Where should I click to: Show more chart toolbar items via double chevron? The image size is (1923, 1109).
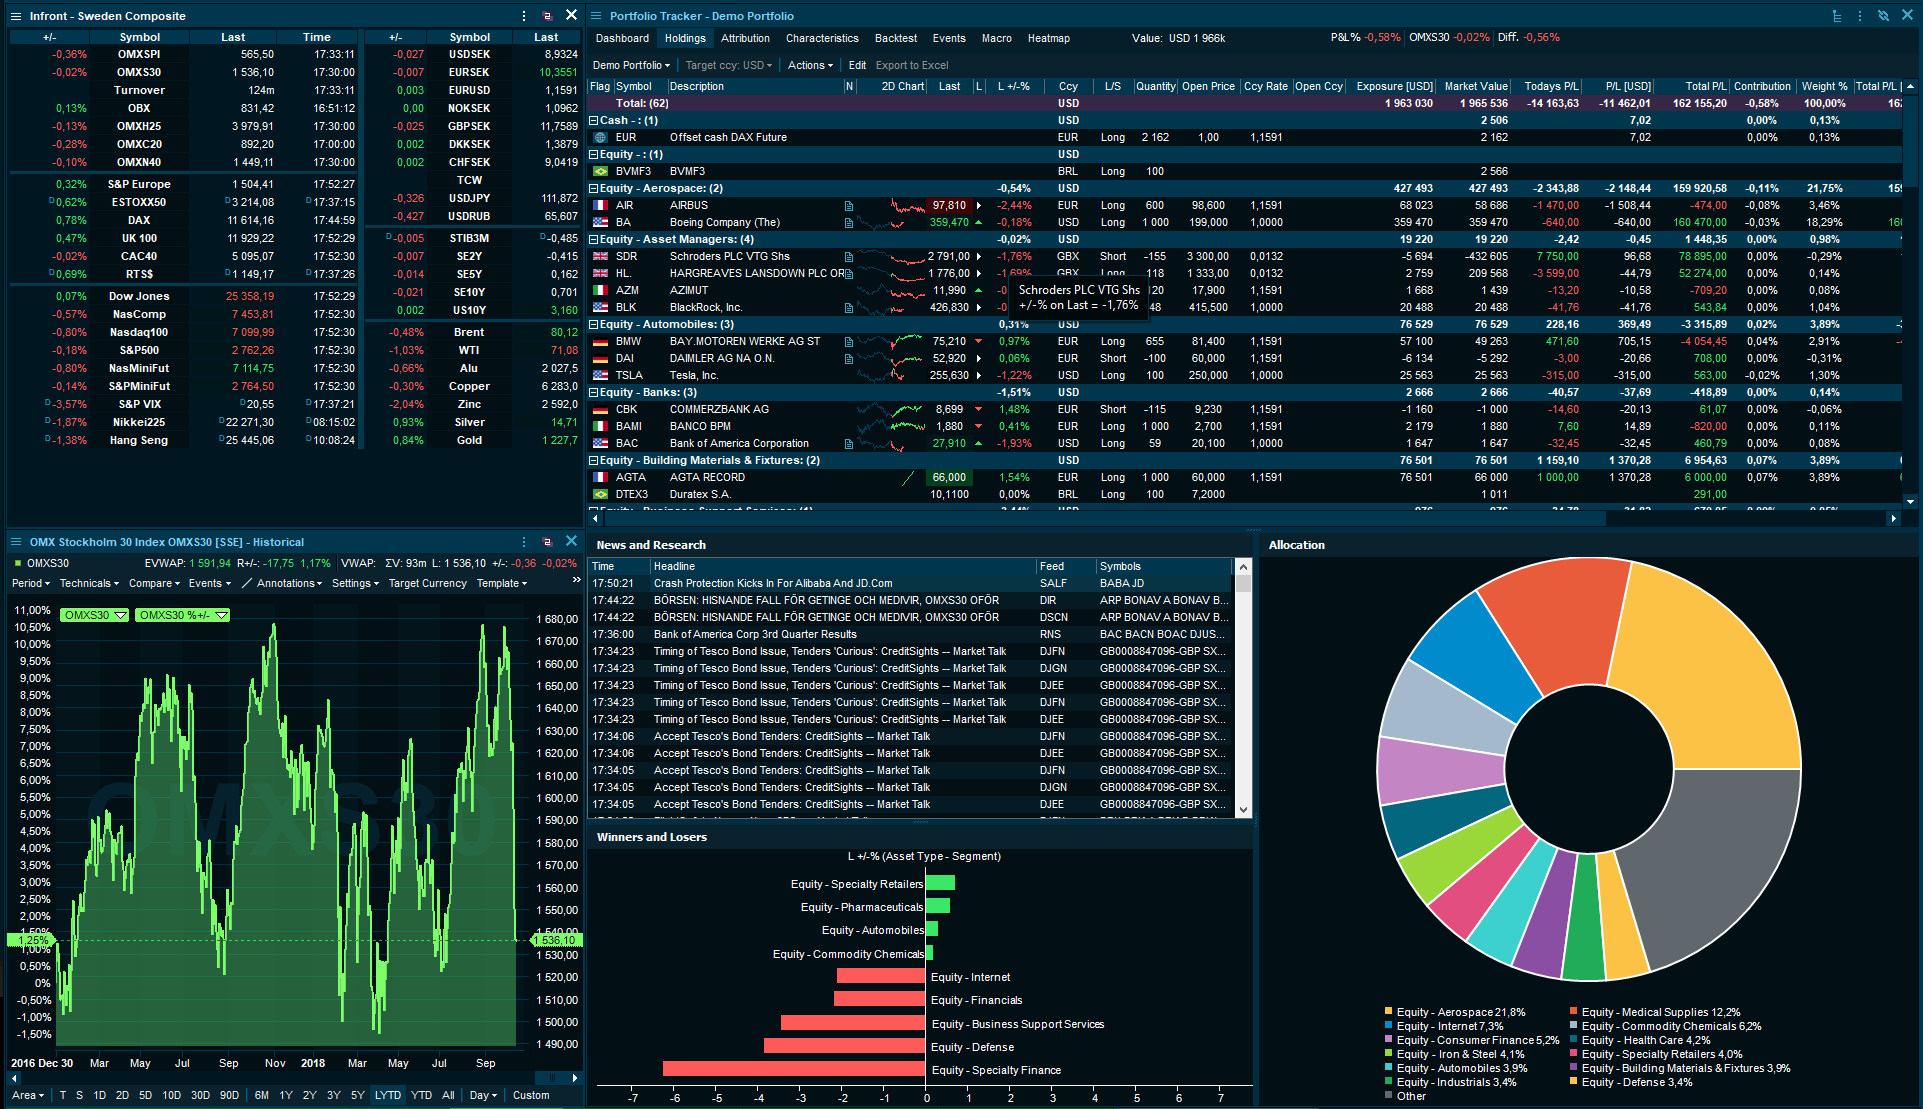[x=576, y=580]
